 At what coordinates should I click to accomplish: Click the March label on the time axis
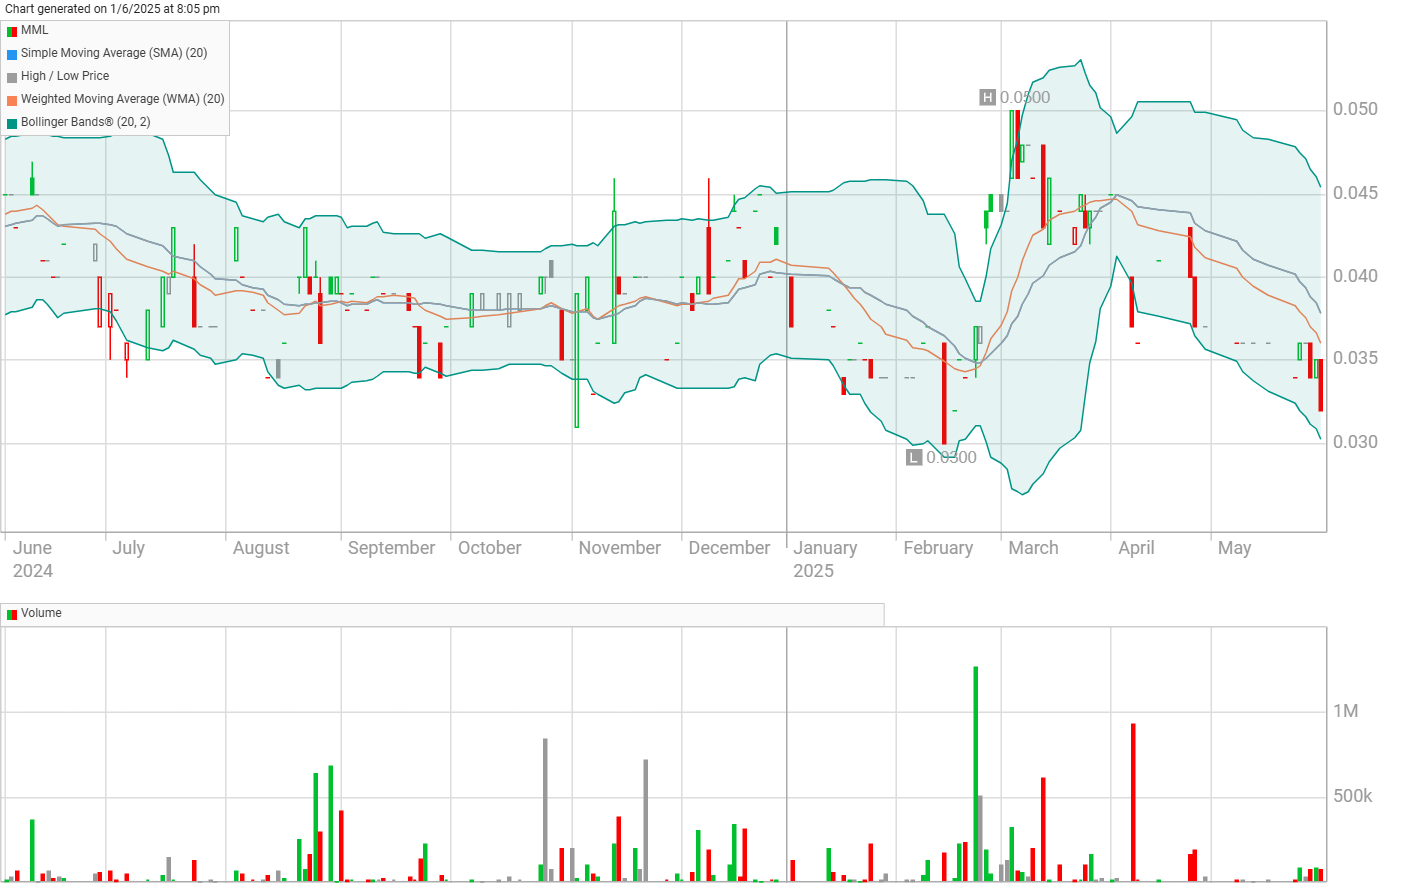[x=1033, y=548]
